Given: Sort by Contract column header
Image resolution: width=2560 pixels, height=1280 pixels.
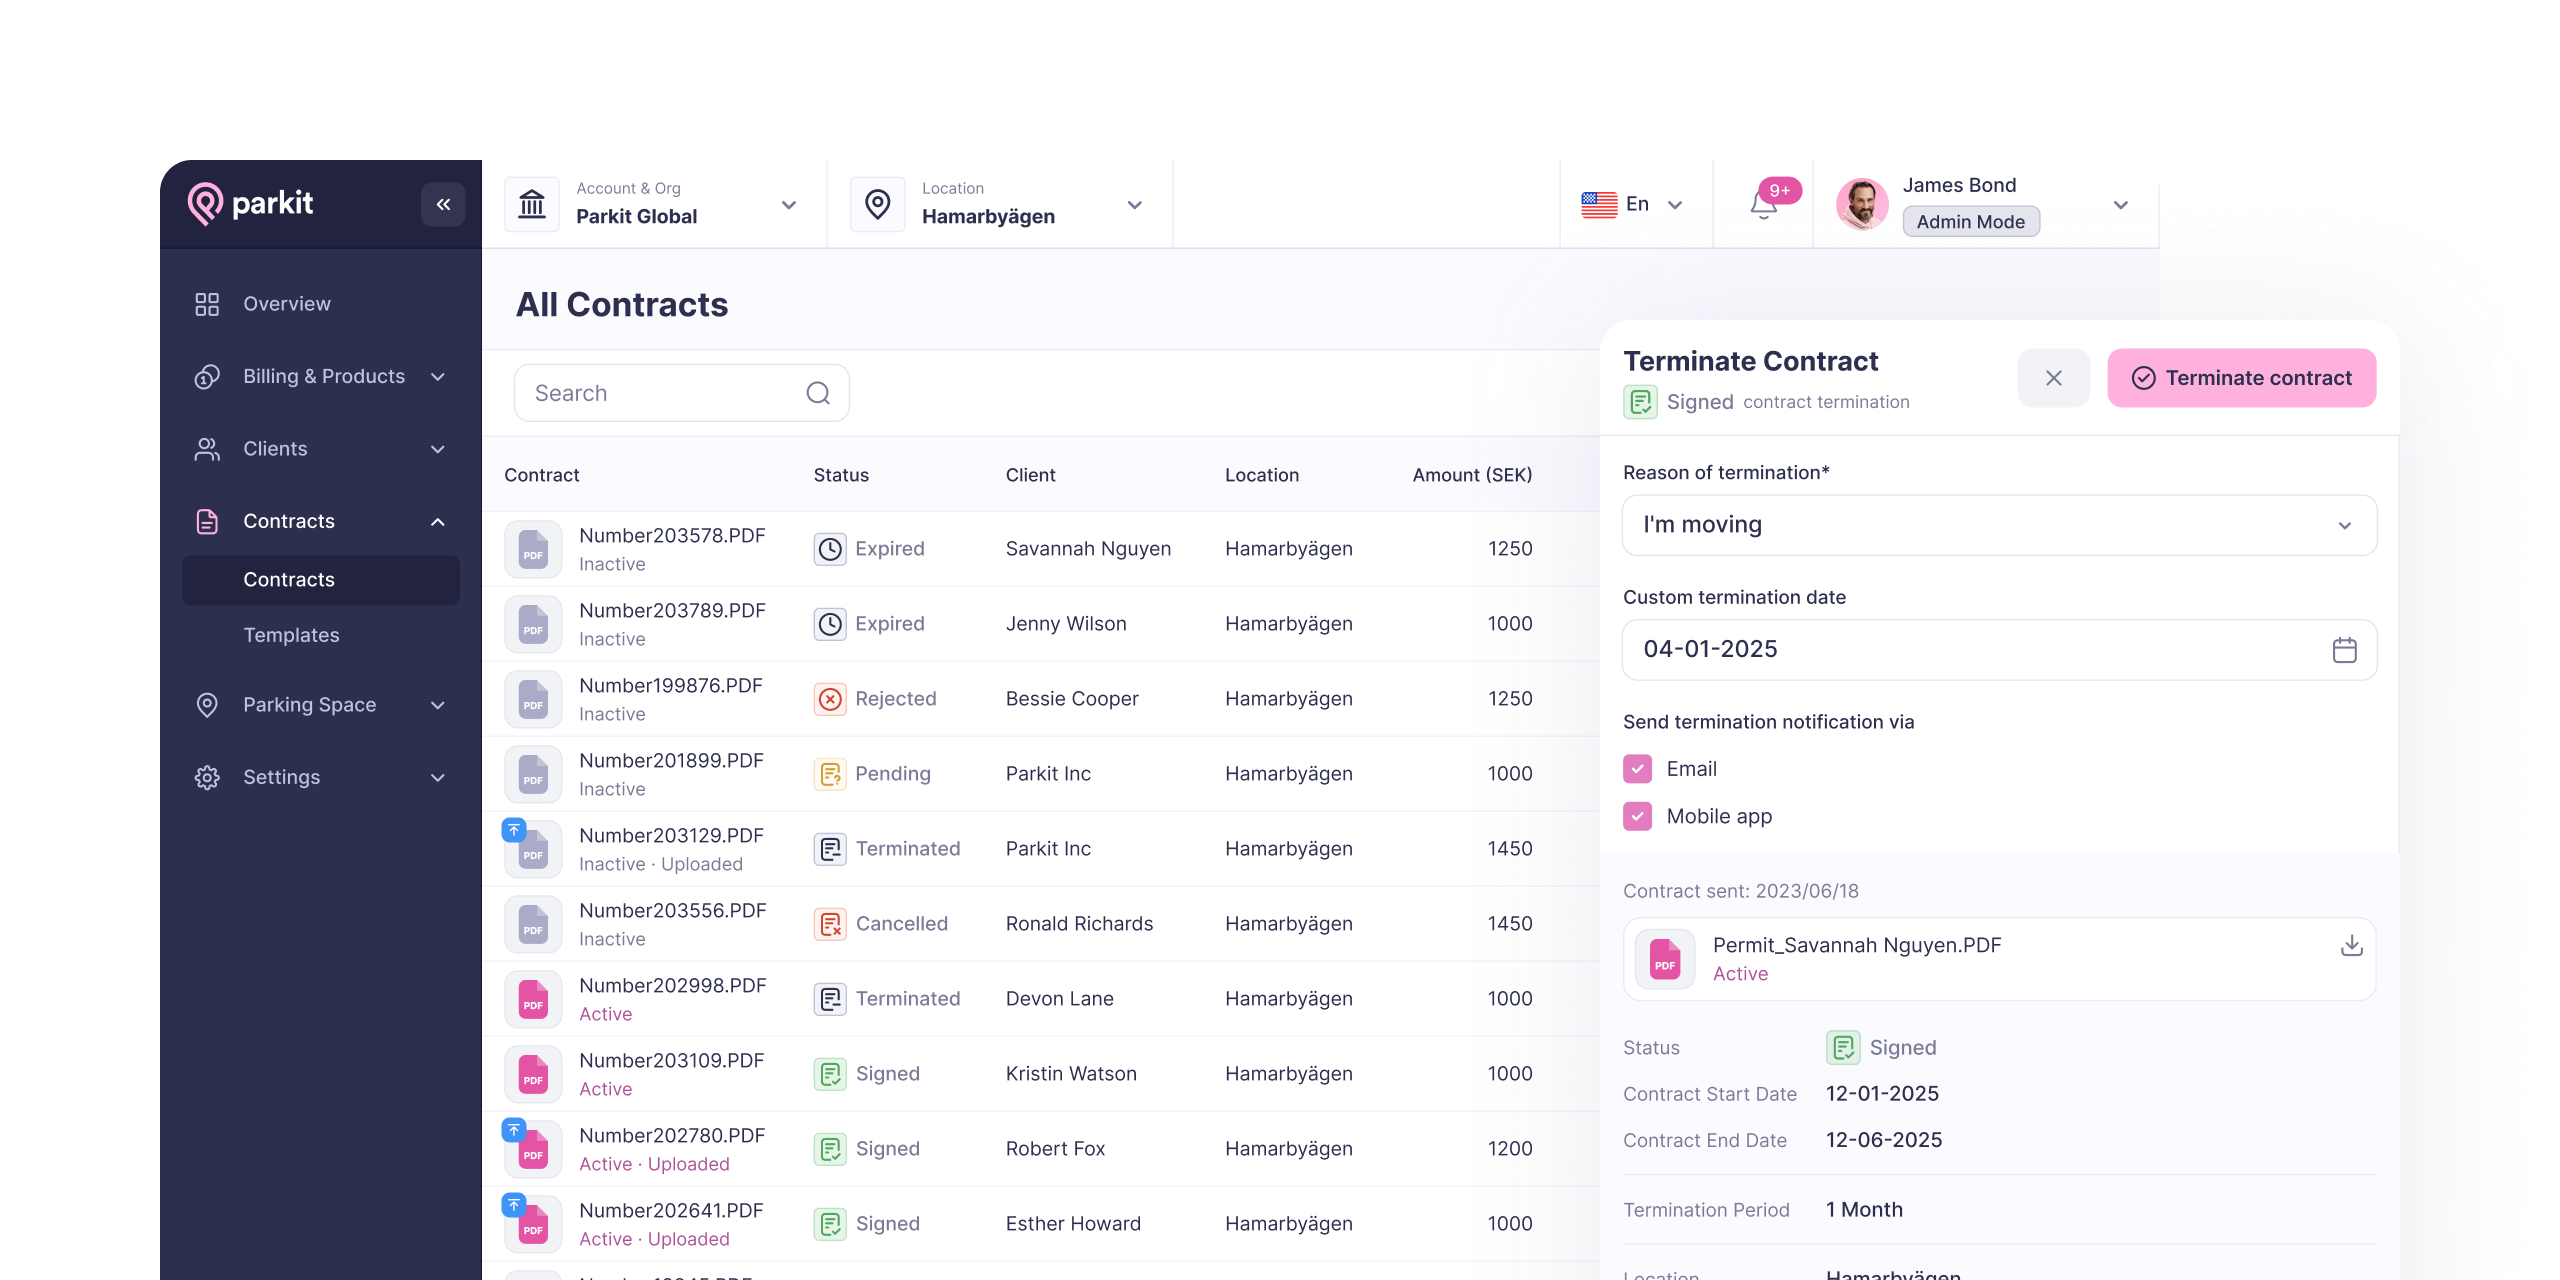Looking at the screenshot, I should point(541,475).
